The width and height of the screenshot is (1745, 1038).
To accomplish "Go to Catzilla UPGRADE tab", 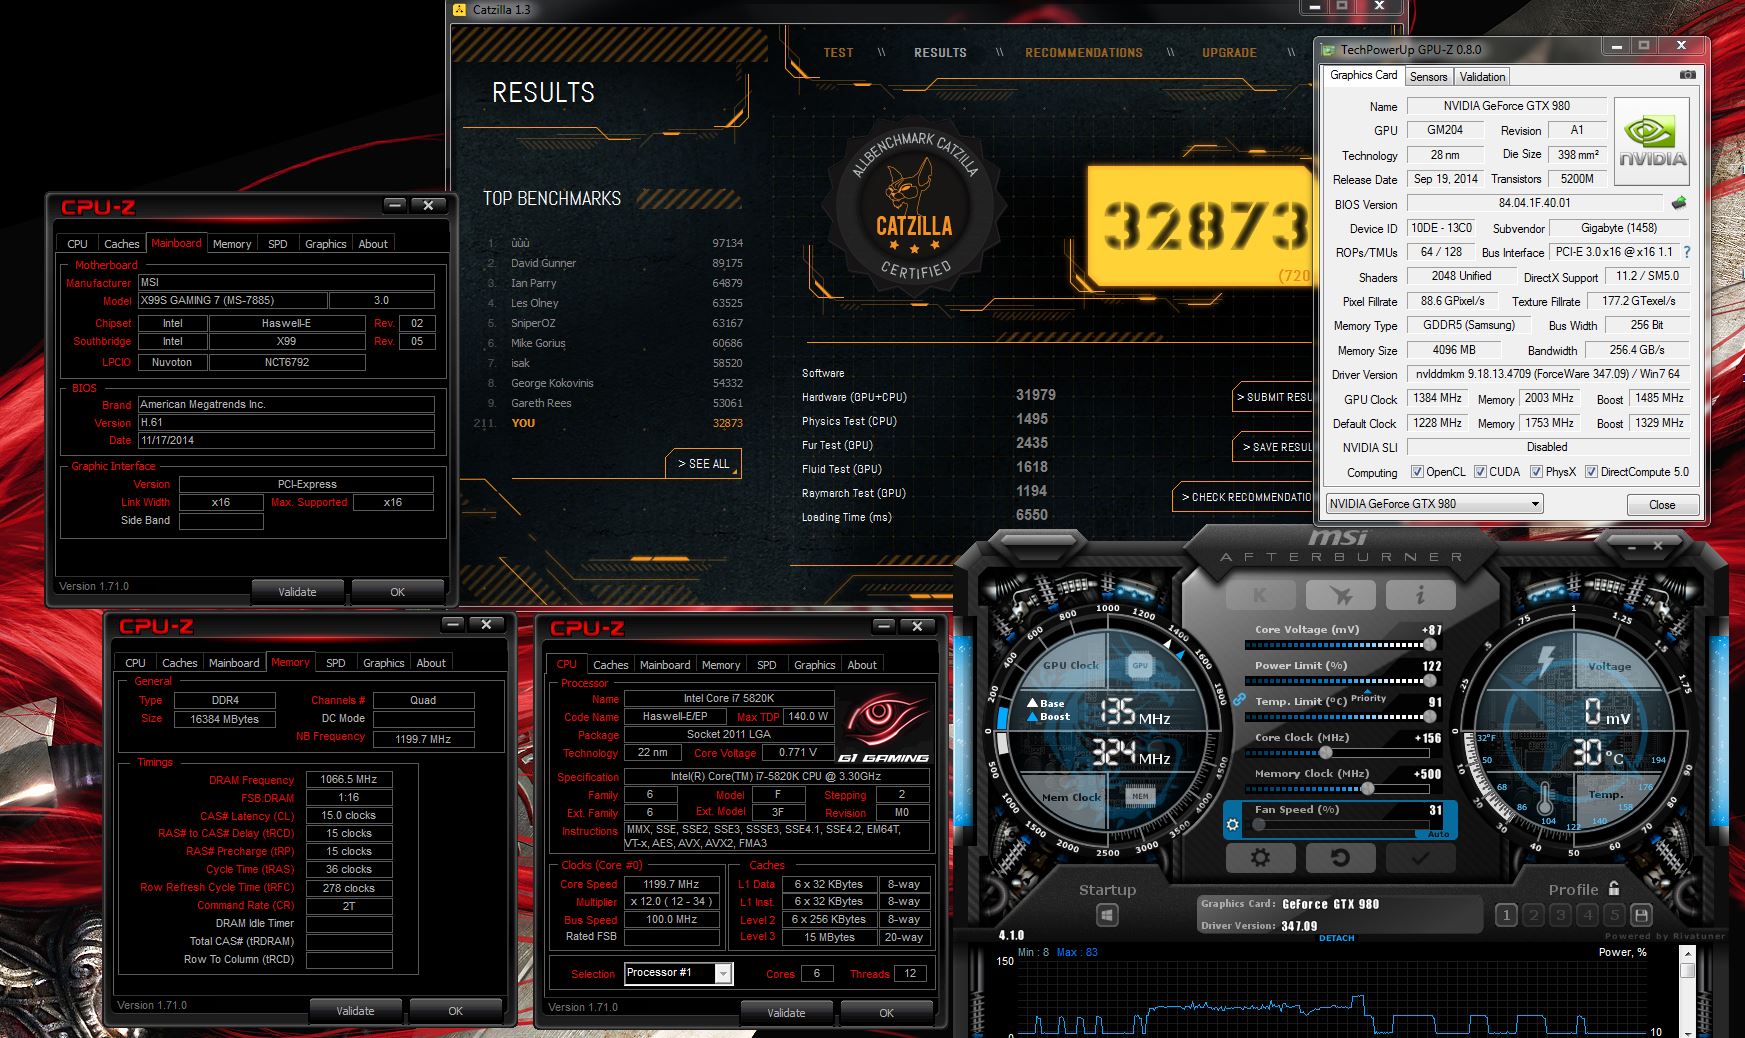I will [x=1229, y=53].
